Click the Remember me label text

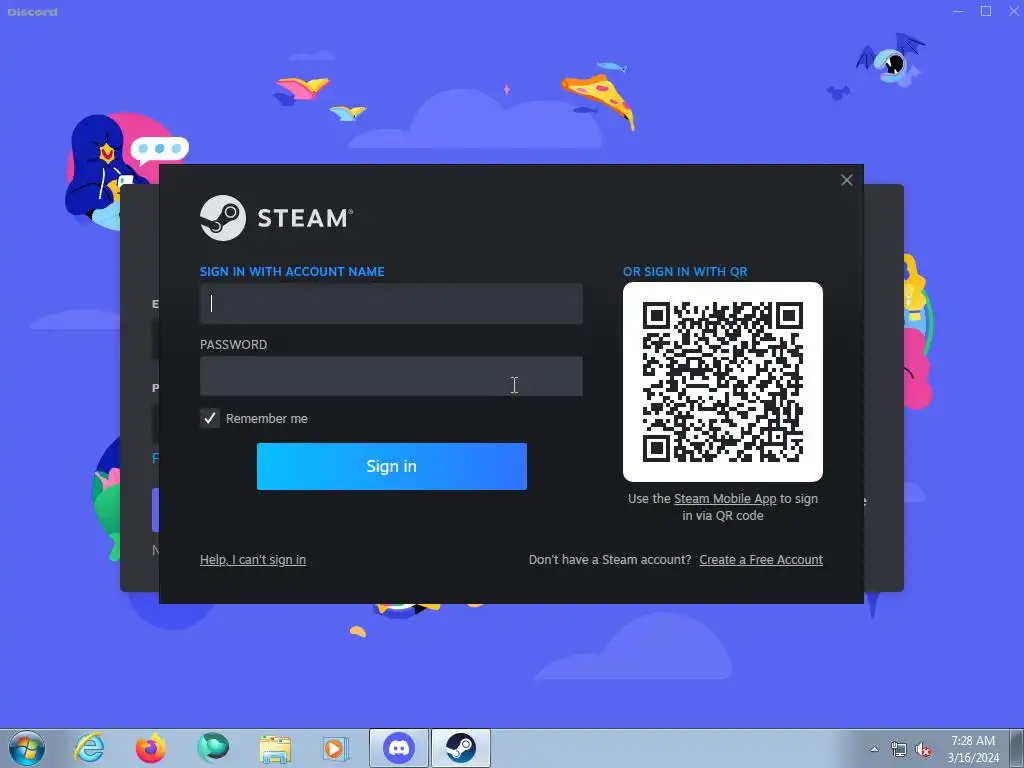tap(266, 419)
